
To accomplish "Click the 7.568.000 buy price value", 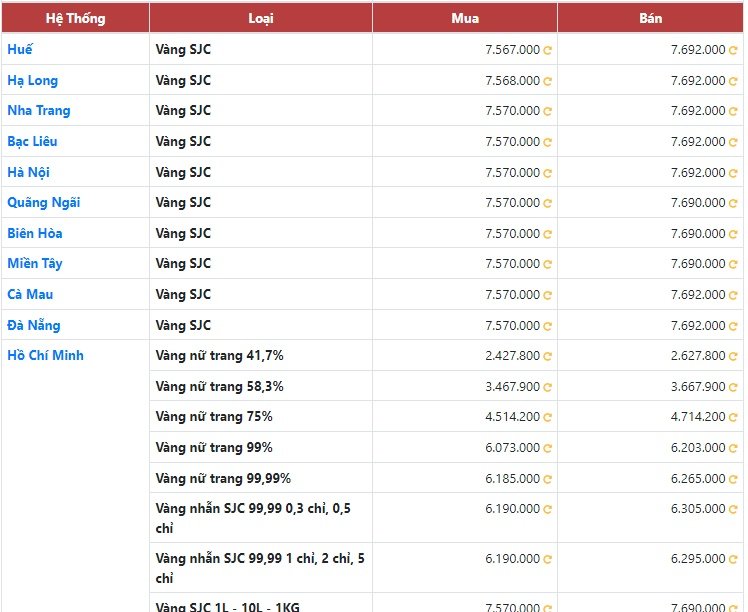I will (512, 81).
